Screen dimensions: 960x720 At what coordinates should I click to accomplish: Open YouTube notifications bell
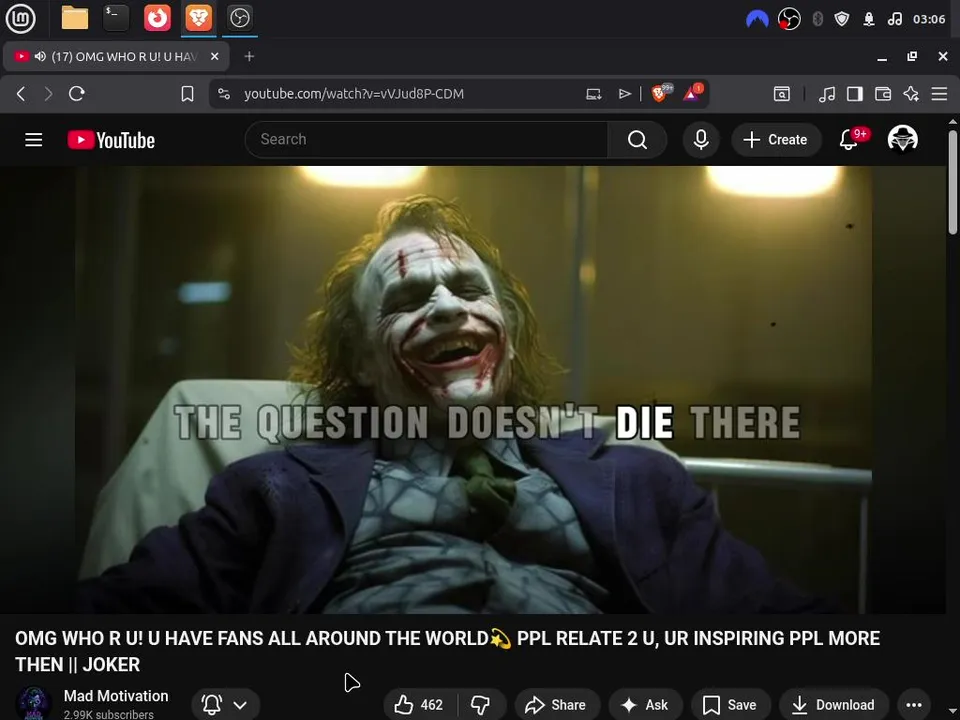(x=849, y=140)
